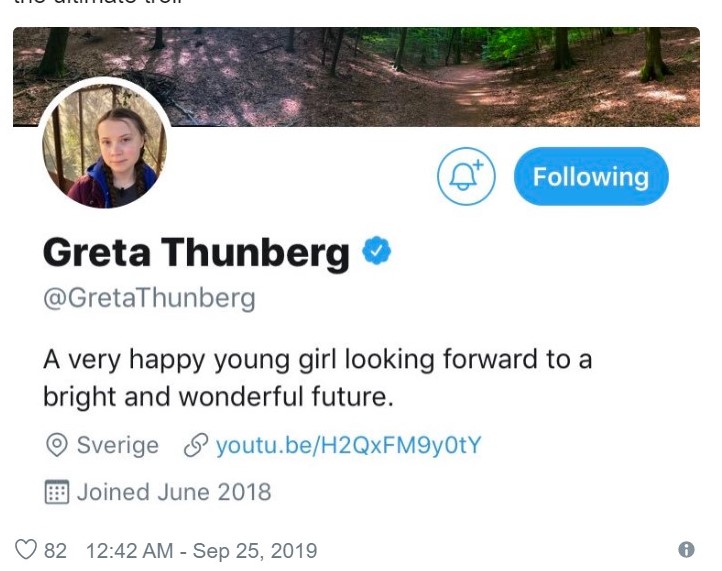
Task: Open the youtu.be/H2QxFM9y0tY link
Action: click(x=349, y=445)
